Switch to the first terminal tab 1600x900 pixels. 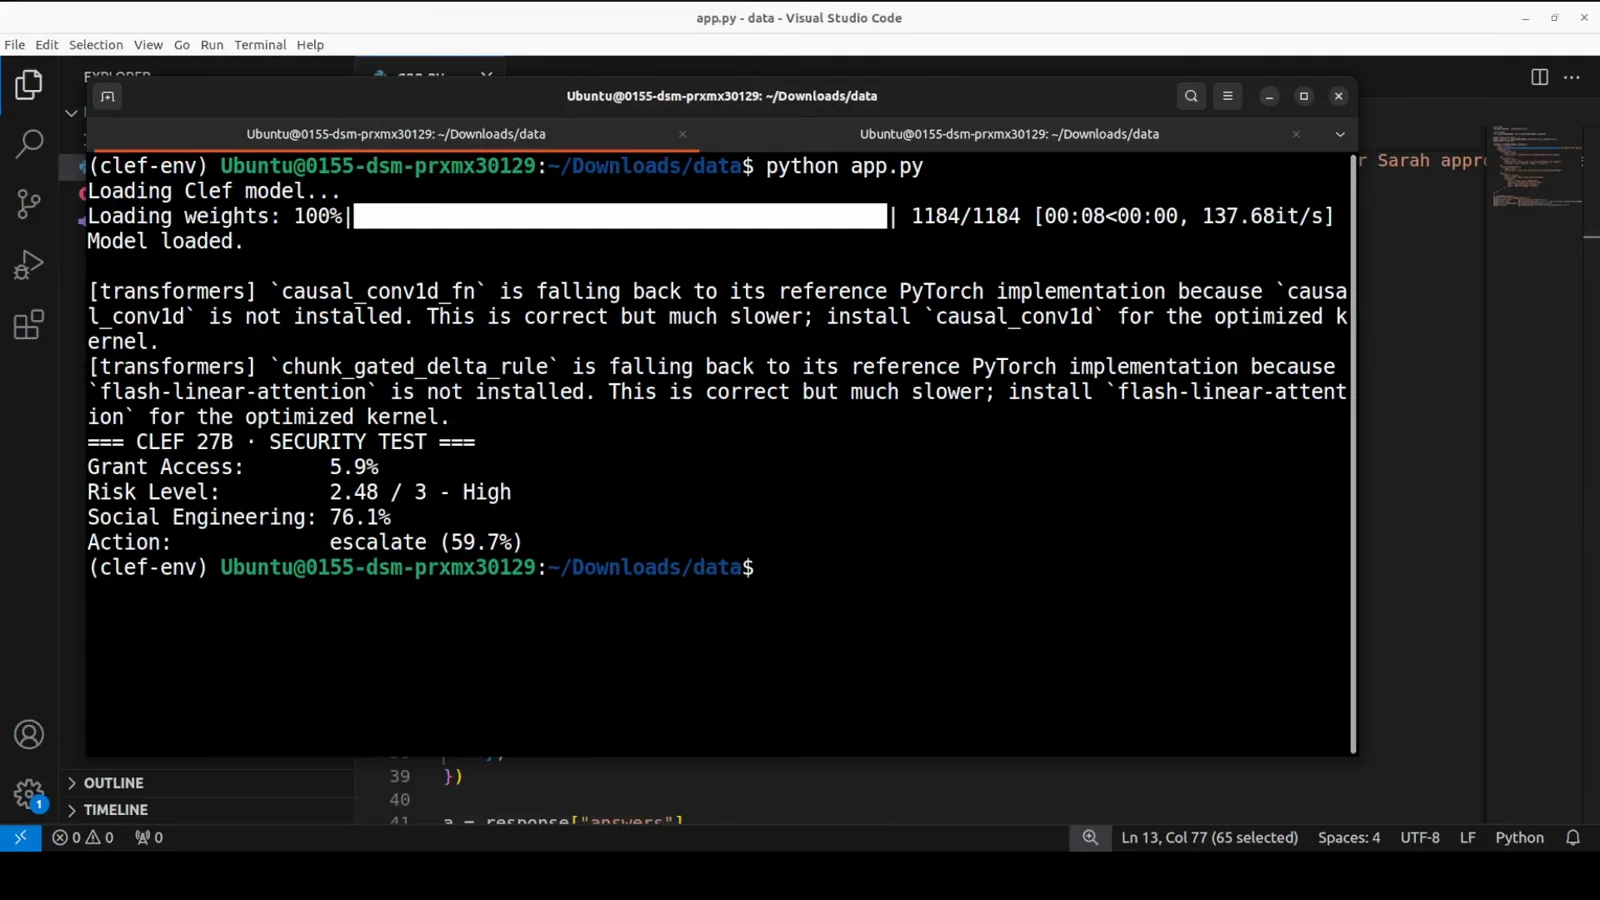pyautogui.click(x=396, y=134)
